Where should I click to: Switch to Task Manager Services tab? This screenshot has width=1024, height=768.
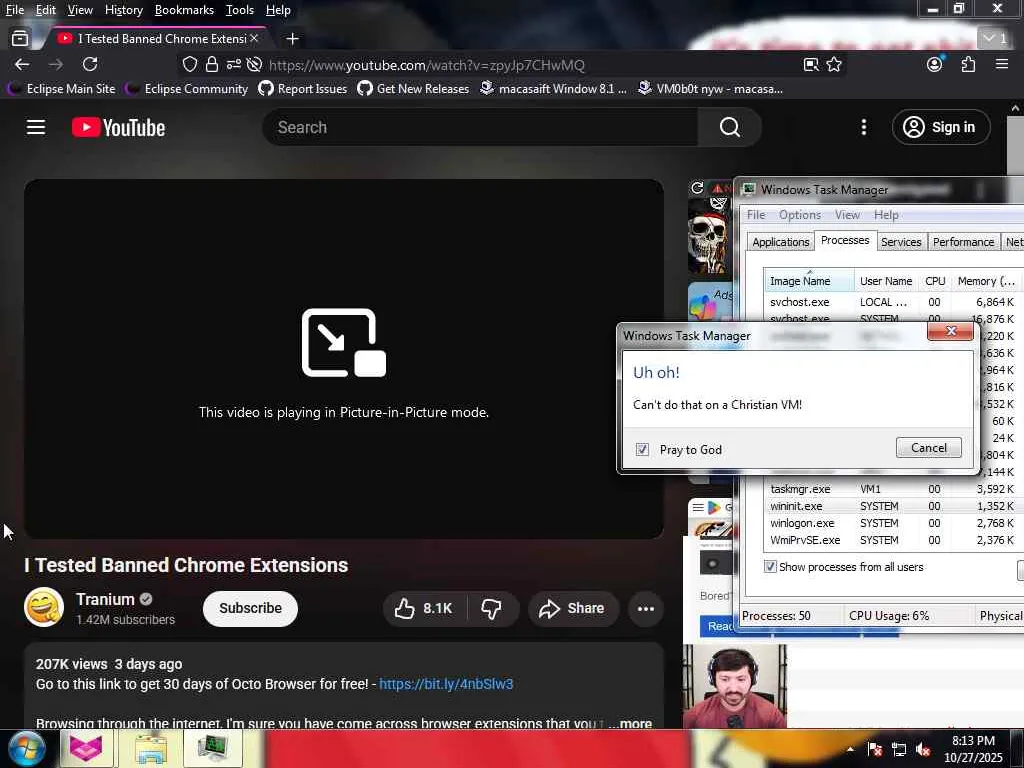[x=901, y=242]
